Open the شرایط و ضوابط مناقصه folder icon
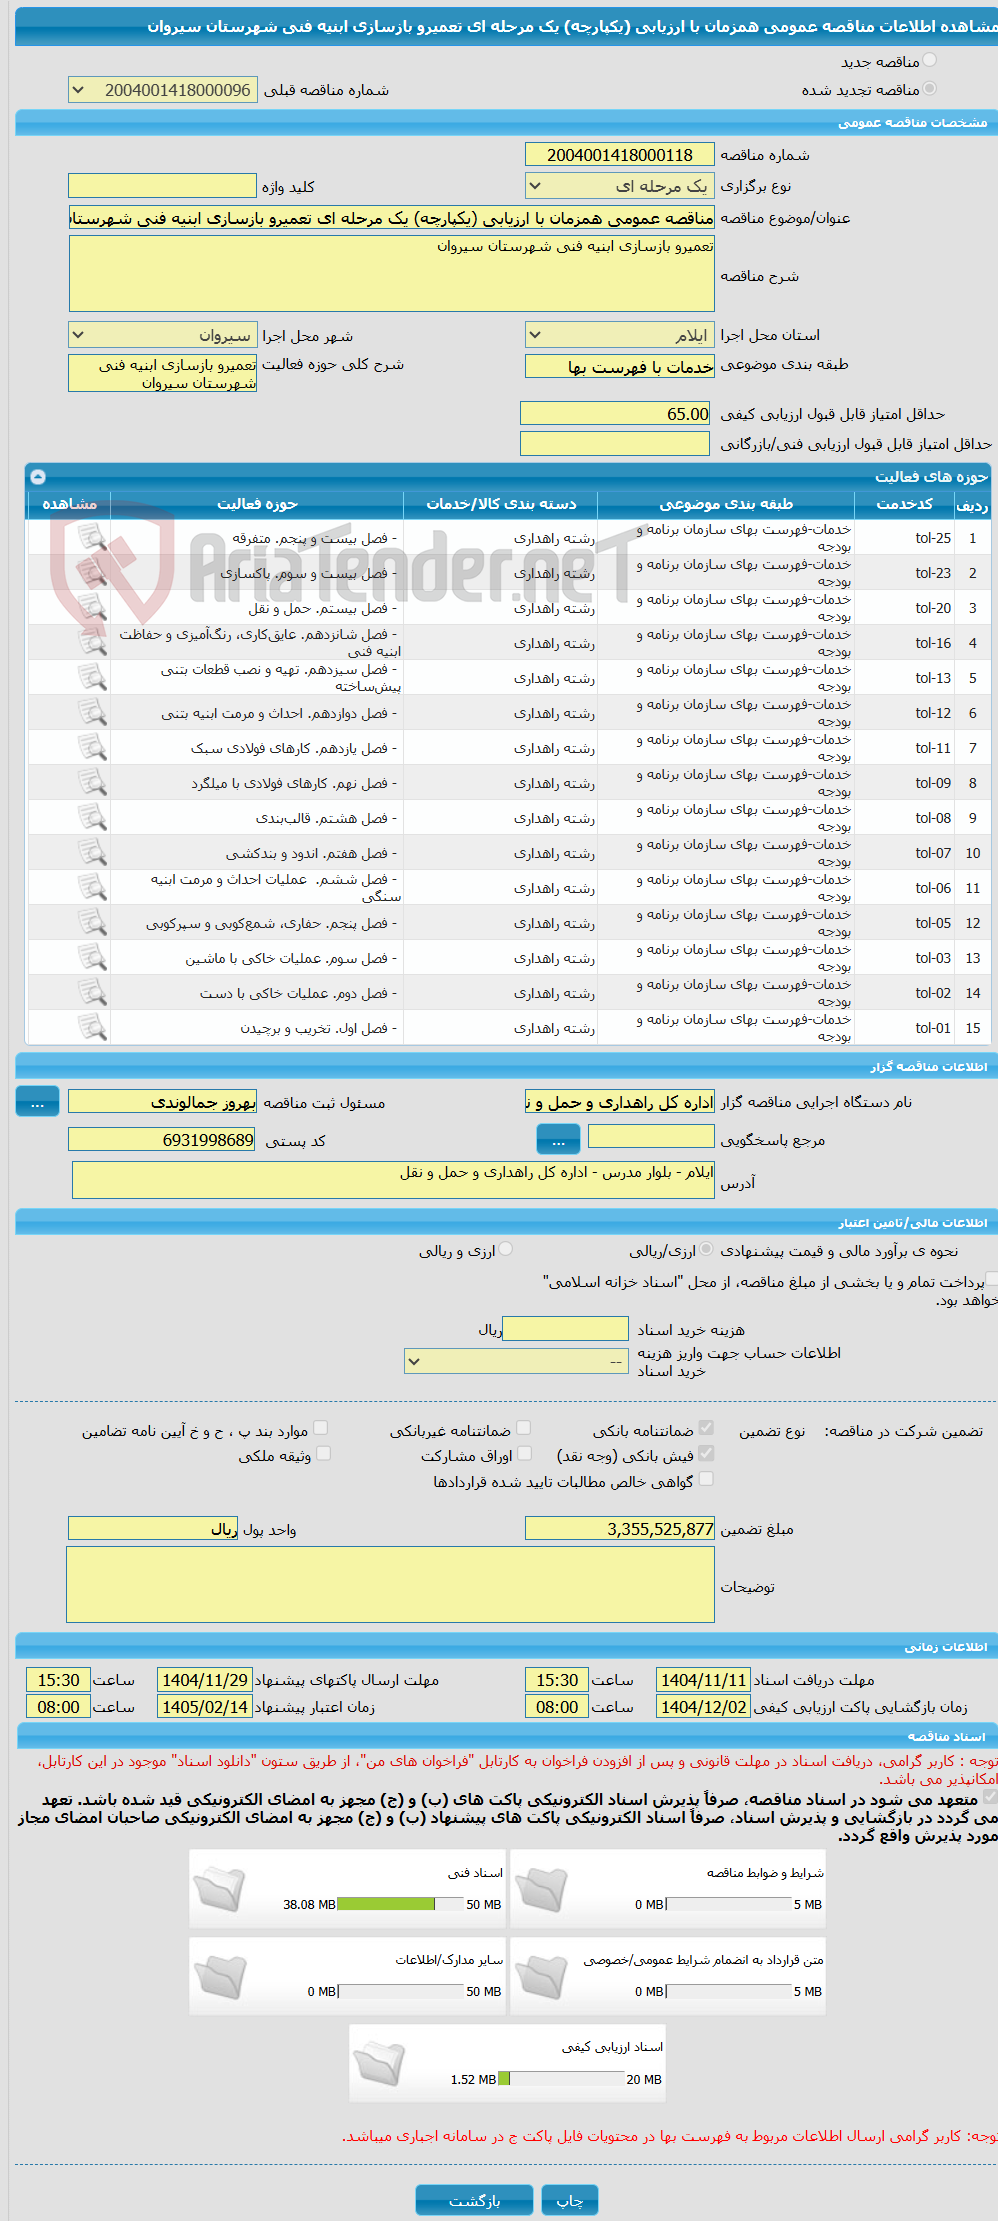 click(x=541, y=1889)
